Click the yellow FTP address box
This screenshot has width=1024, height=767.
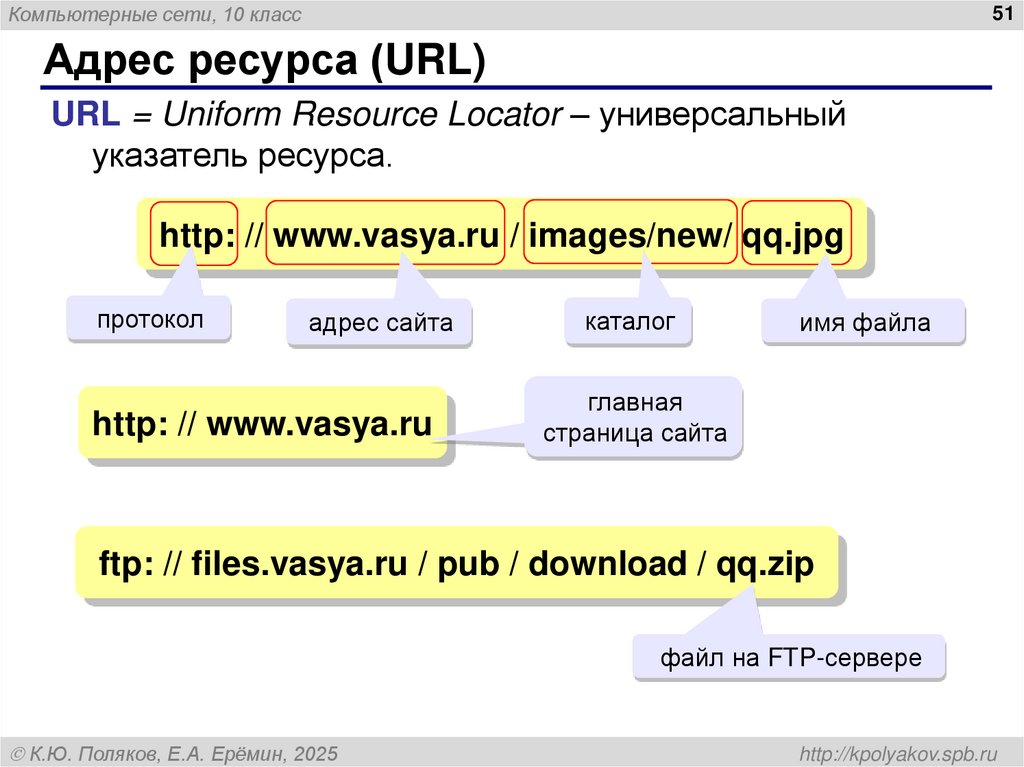(456, 563)
